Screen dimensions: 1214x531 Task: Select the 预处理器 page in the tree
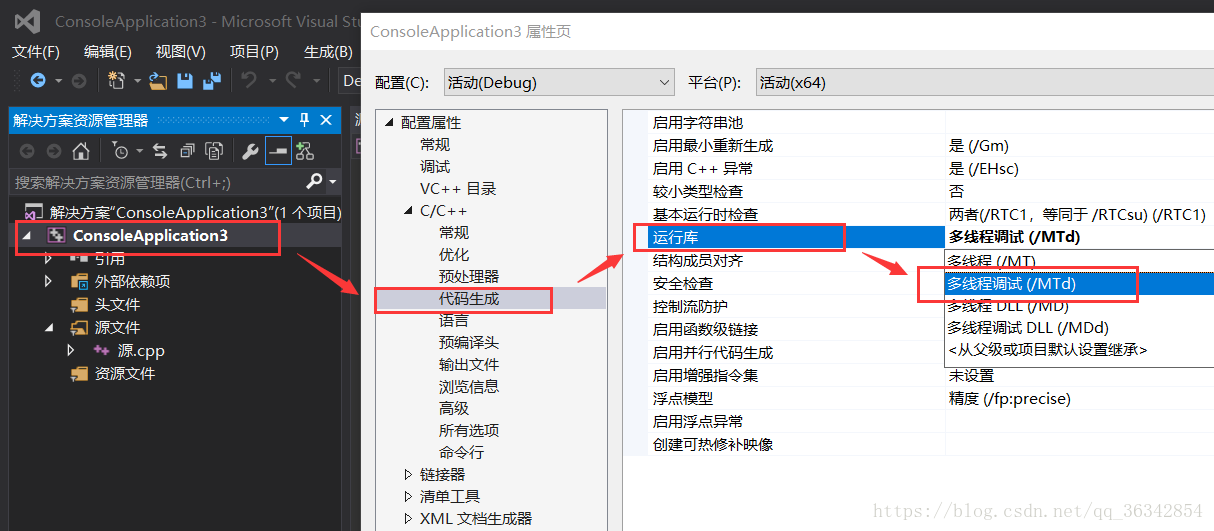click(469, 276)
